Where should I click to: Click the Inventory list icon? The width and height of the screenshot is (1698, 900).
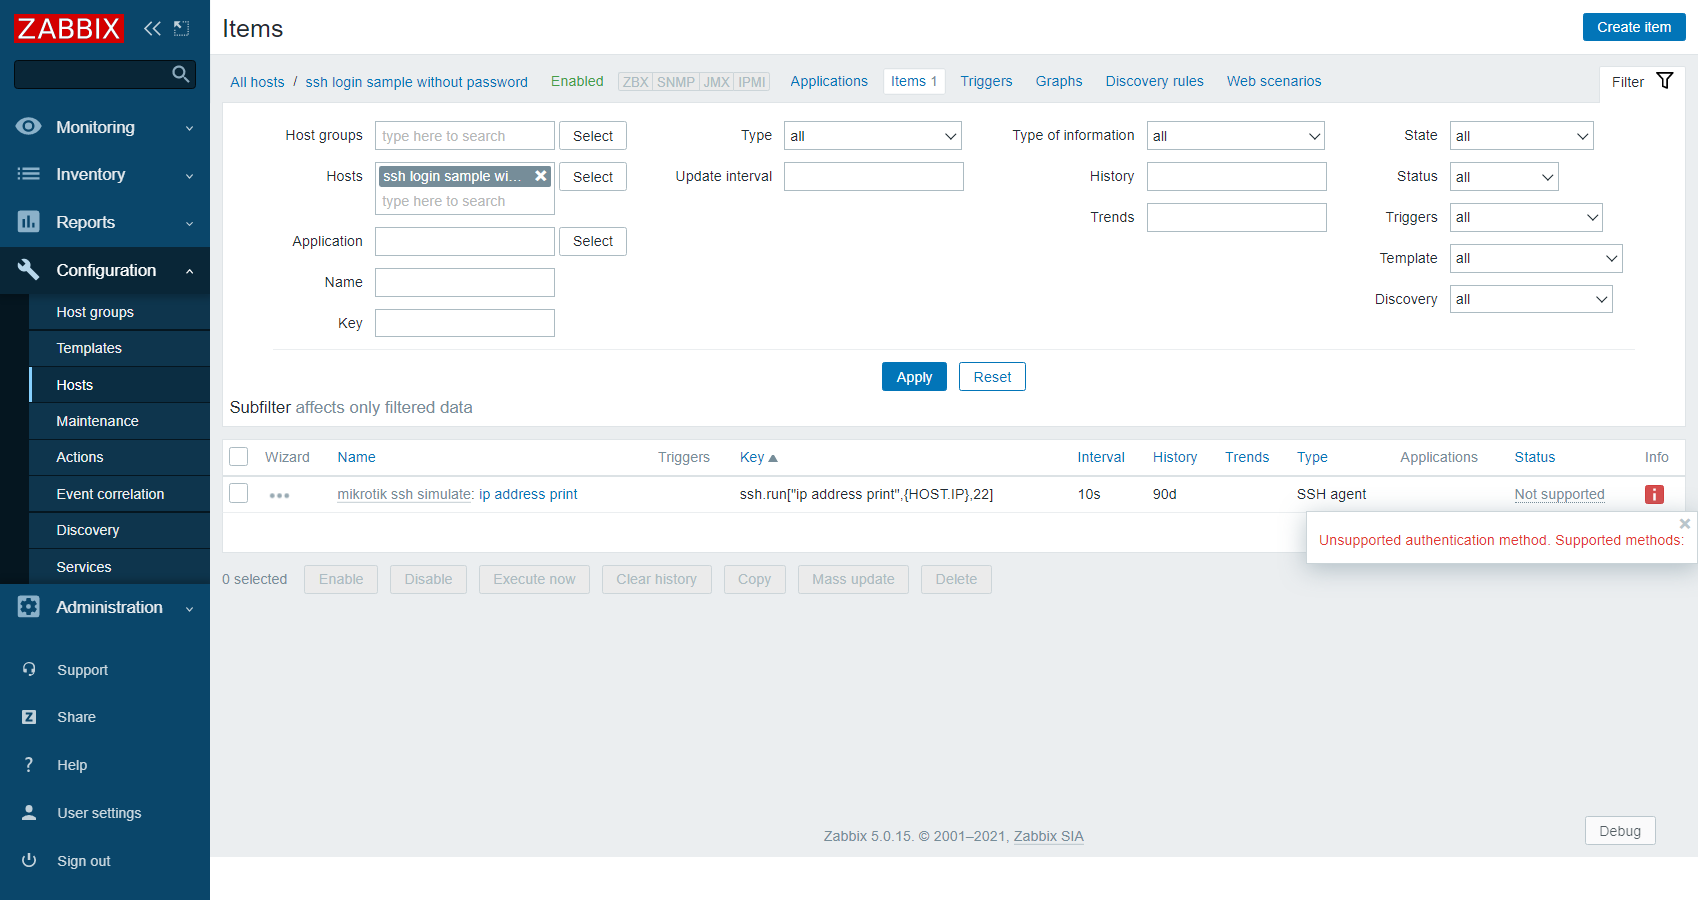click(29, 174)
